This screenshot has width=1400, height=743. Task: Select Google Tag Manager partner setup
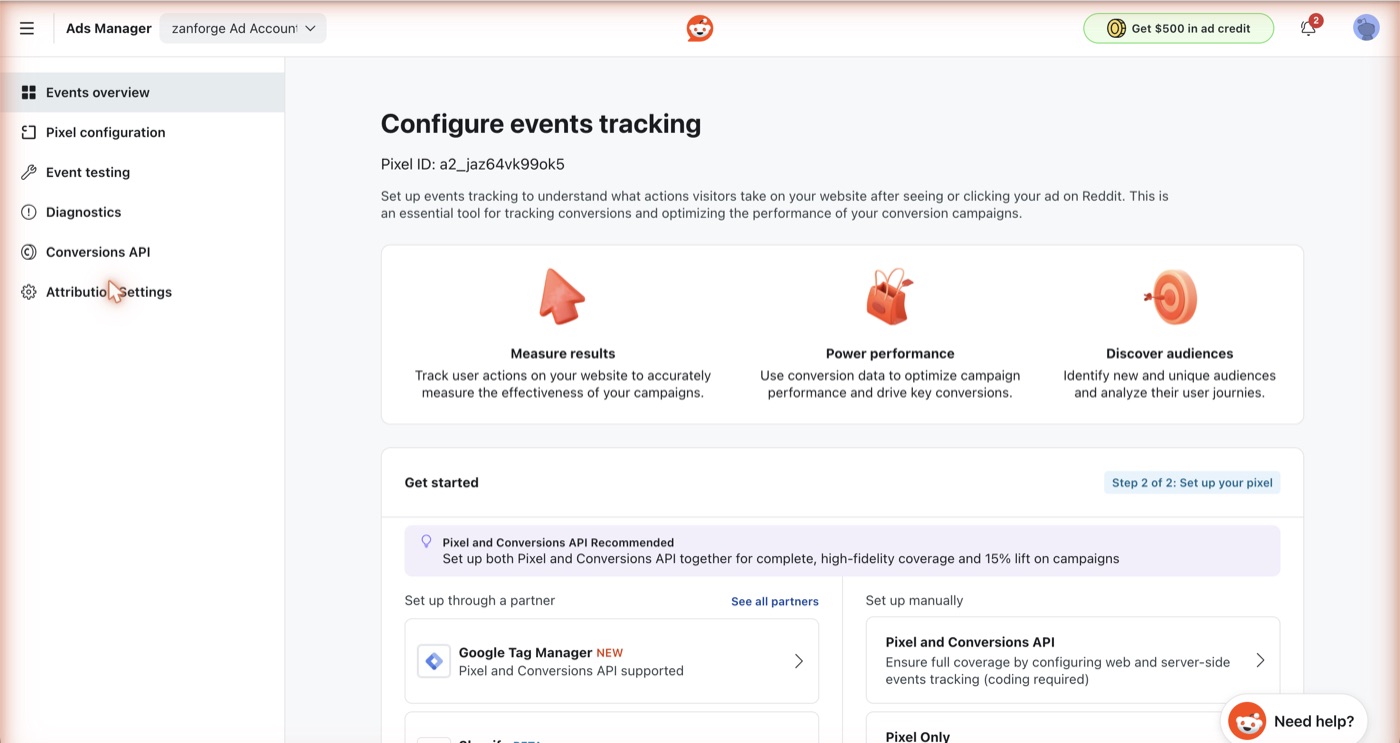pyautogui.click(x=611, y=661)
